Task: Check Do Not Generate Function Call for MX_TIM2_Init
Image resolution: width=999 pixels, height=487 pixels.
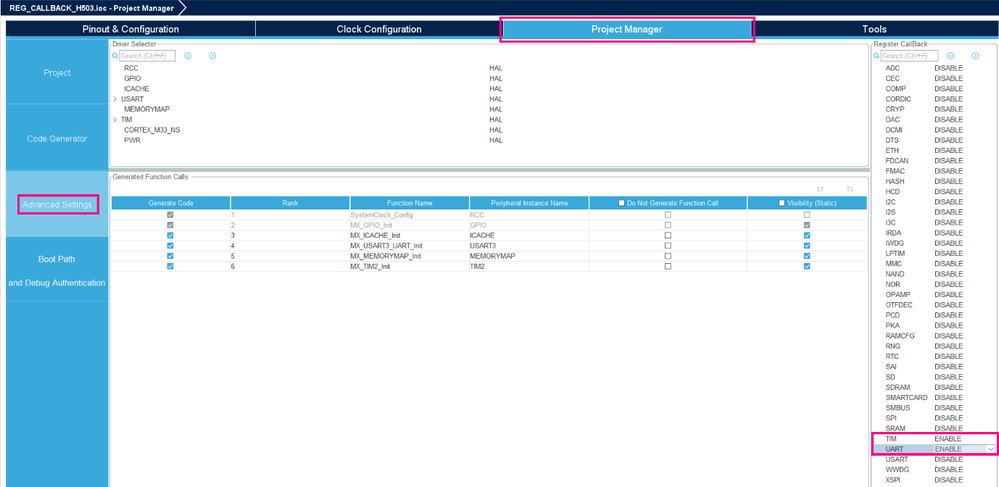Action: (668, 266)
